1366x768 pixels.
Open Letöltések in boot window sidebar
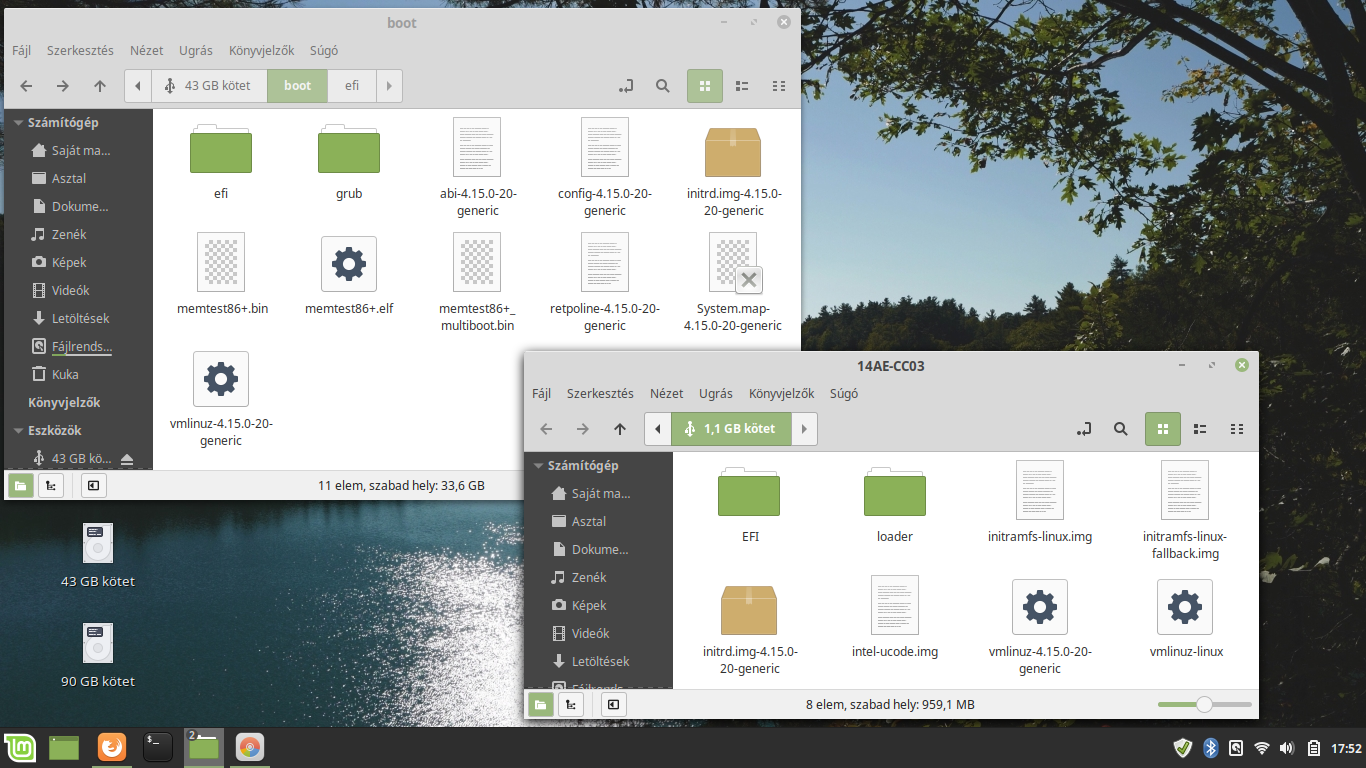tap(78, 318)
